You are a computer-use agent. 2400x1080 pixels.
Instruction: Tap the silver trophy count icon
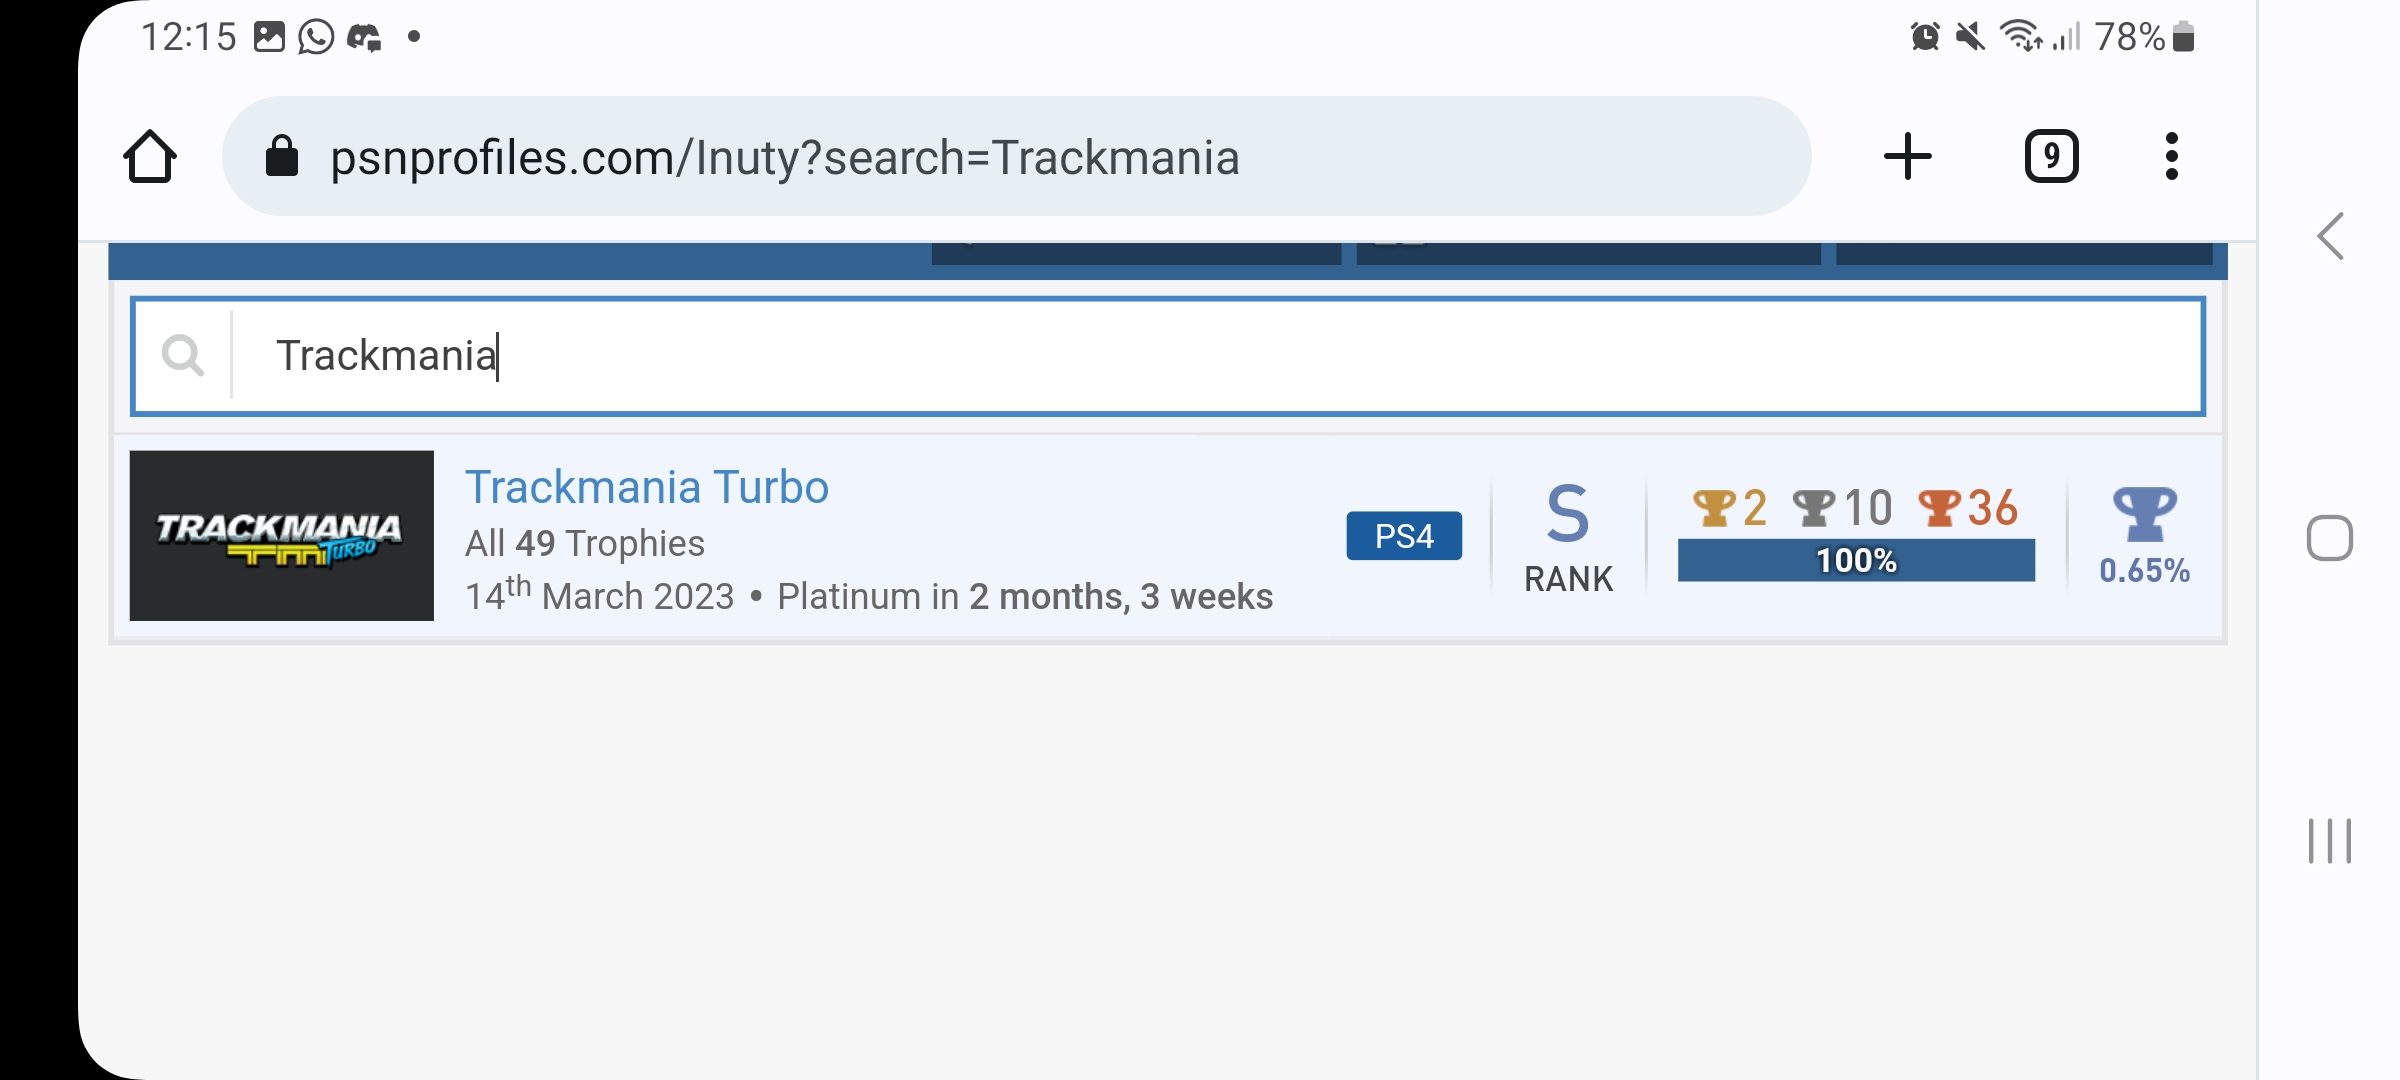1813,508
